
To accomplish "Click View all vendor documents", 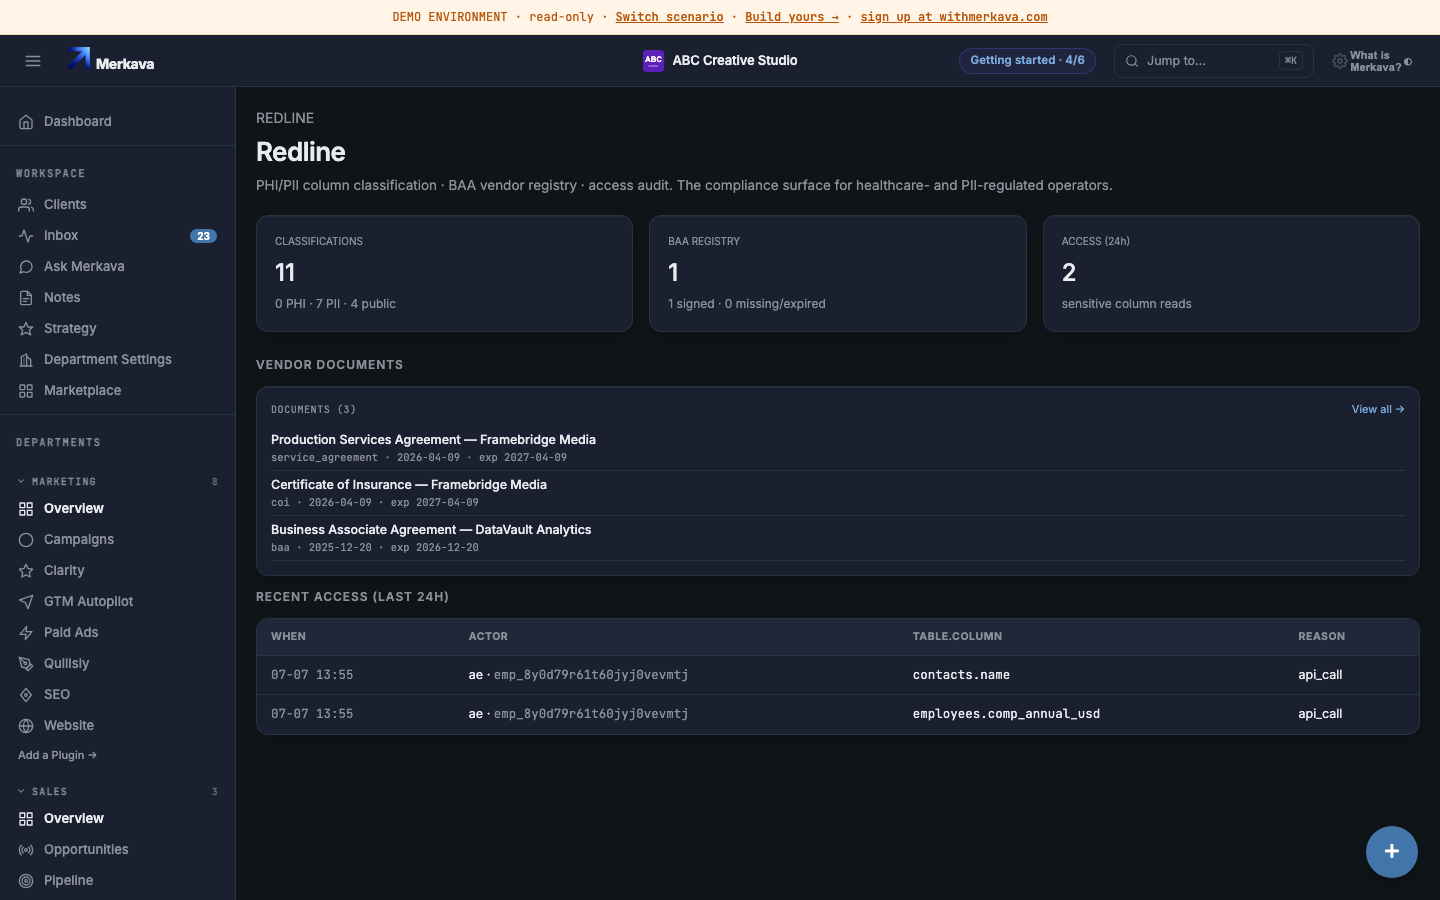I will click(x=1378, y=410).
